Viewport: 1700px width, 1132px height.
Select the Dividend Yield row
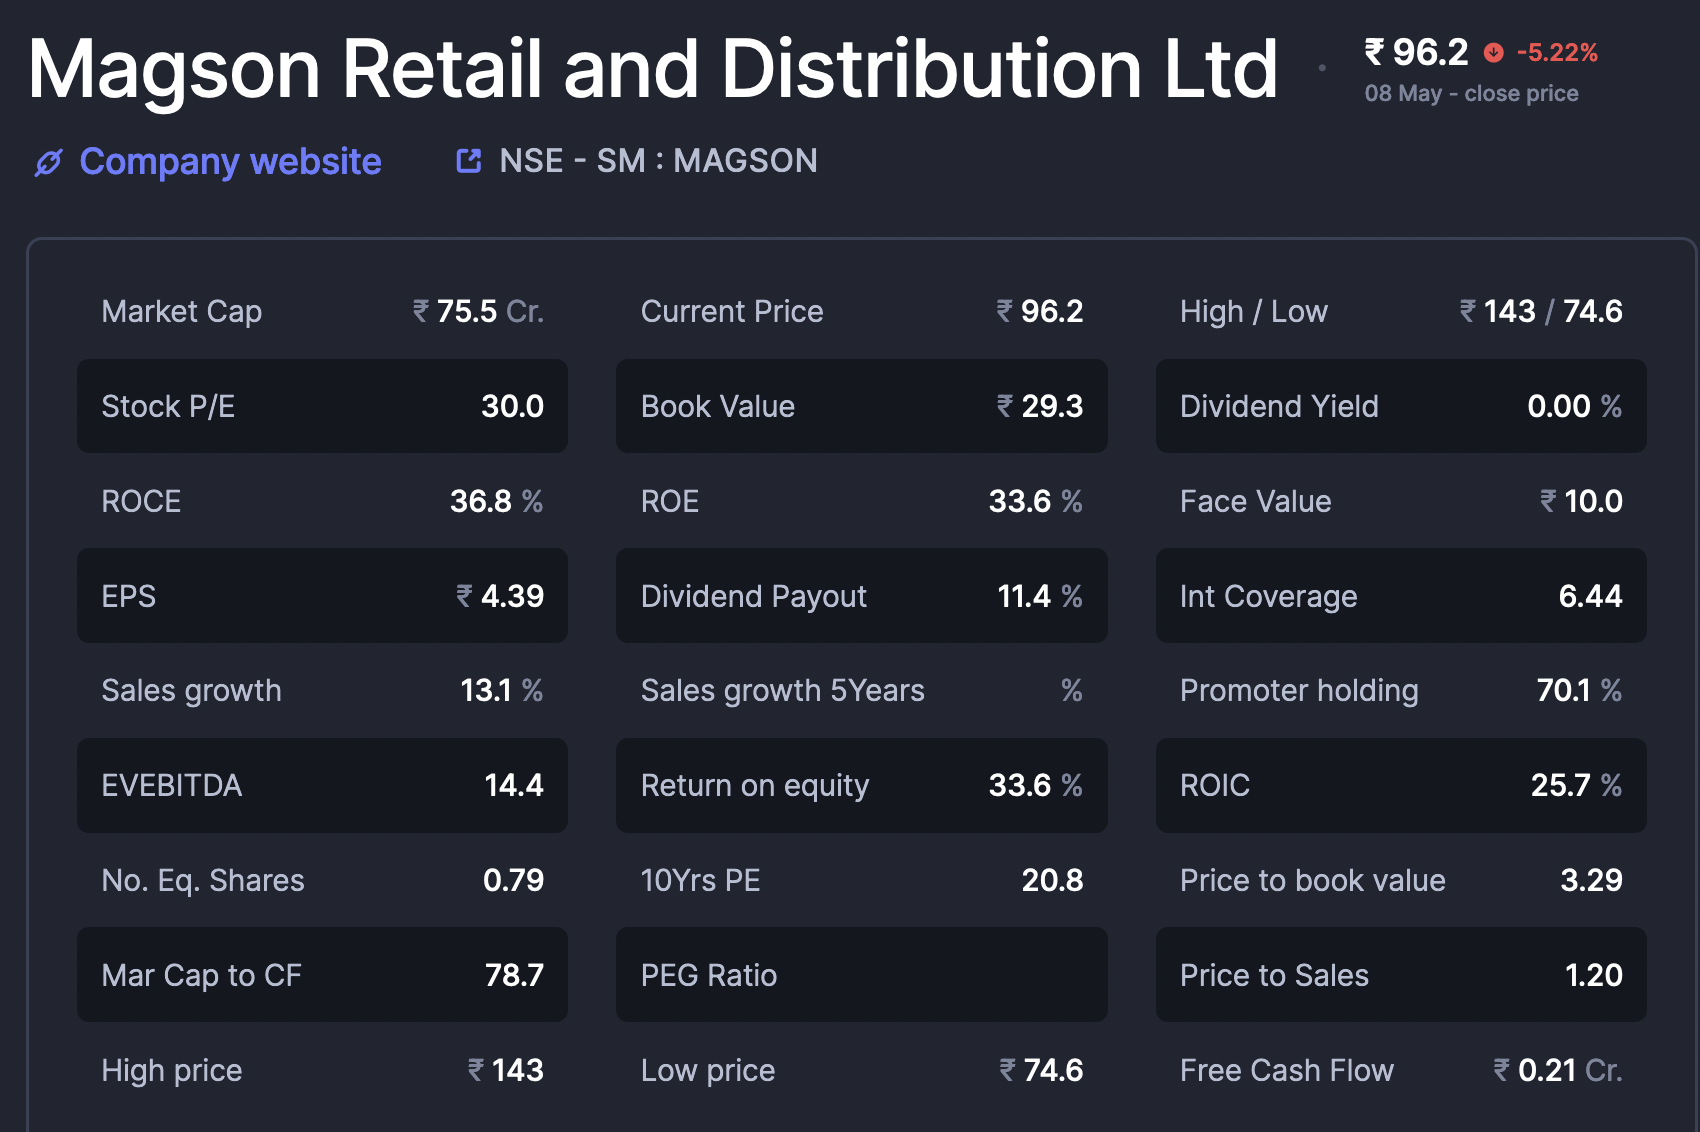click(1401, 406)
